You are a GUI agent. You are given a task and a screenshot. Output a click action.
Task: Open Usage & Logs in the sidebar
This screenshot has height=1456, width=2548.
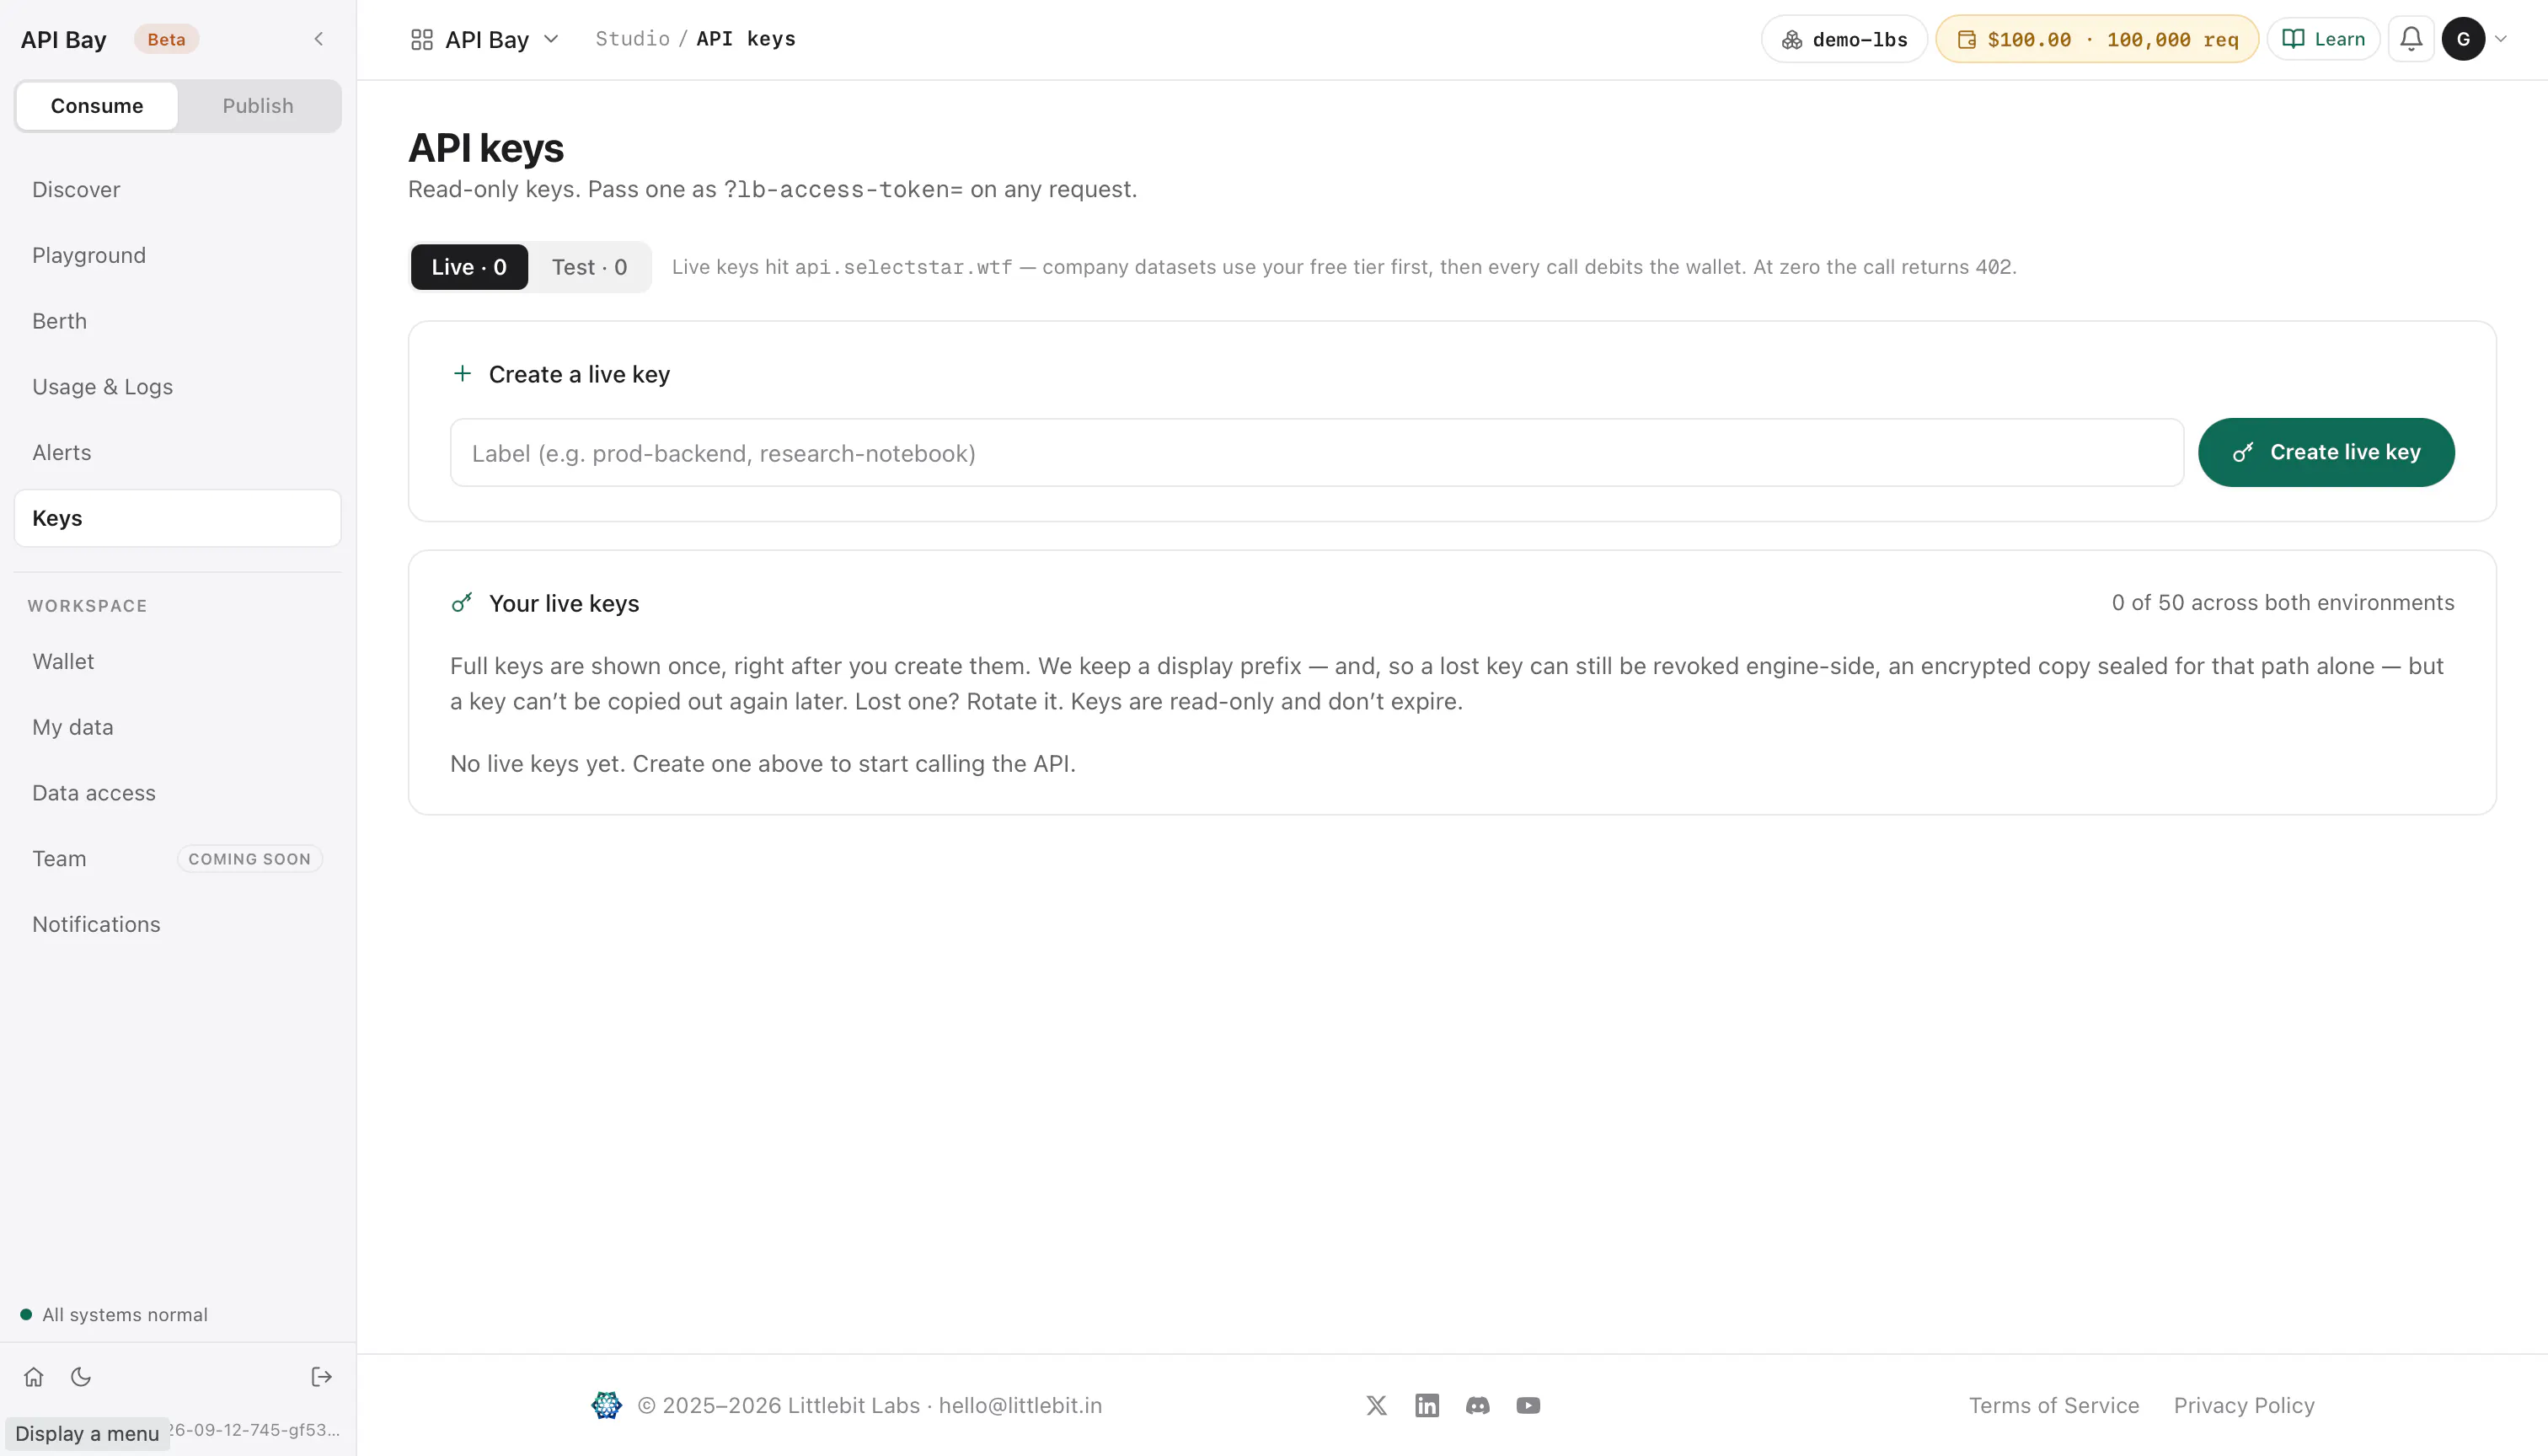click(178, 387)
